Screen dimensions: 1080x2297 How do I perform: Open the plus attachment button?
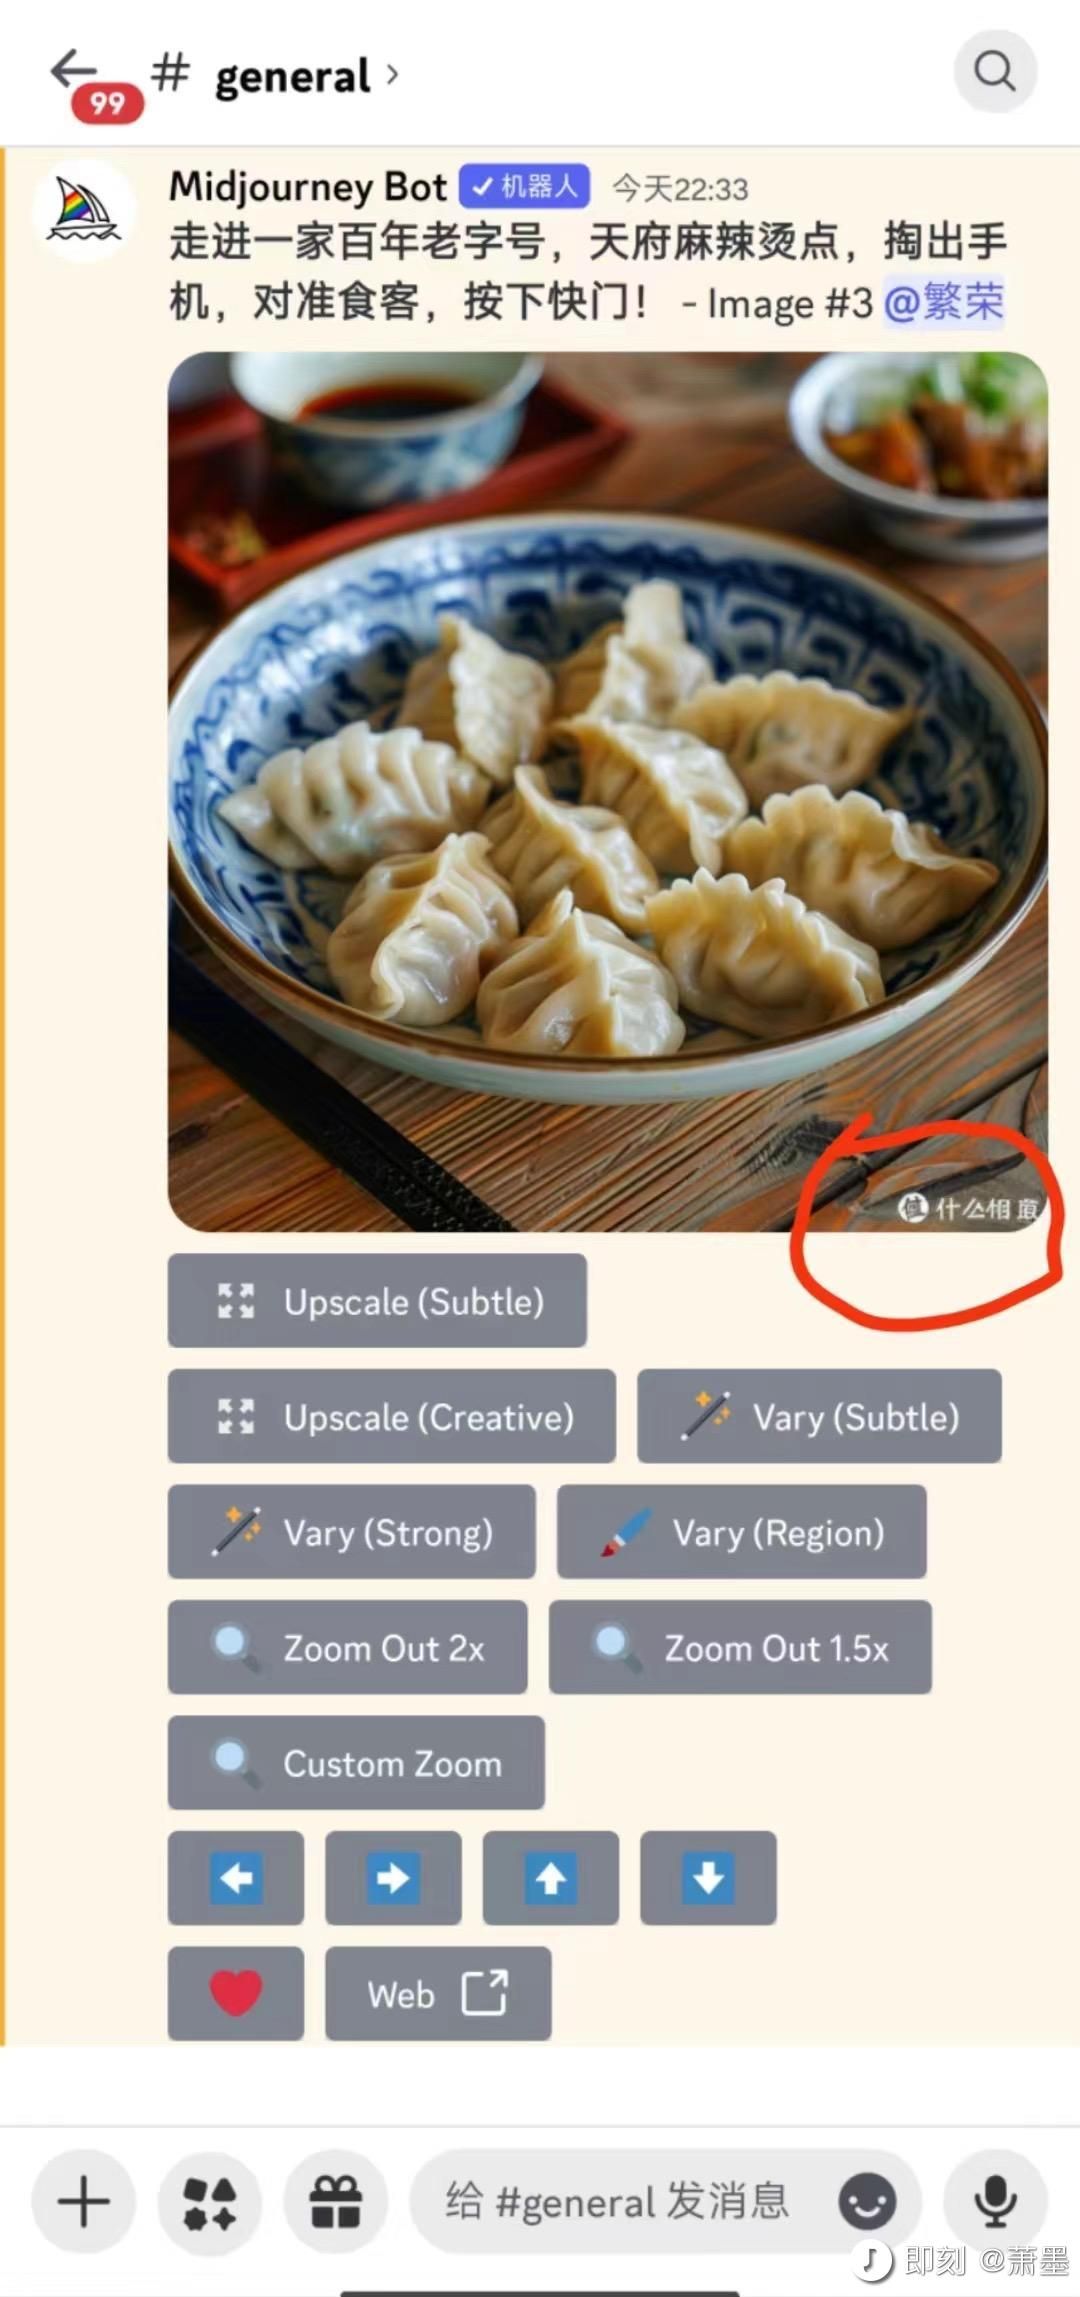(x=84, y=2202)
